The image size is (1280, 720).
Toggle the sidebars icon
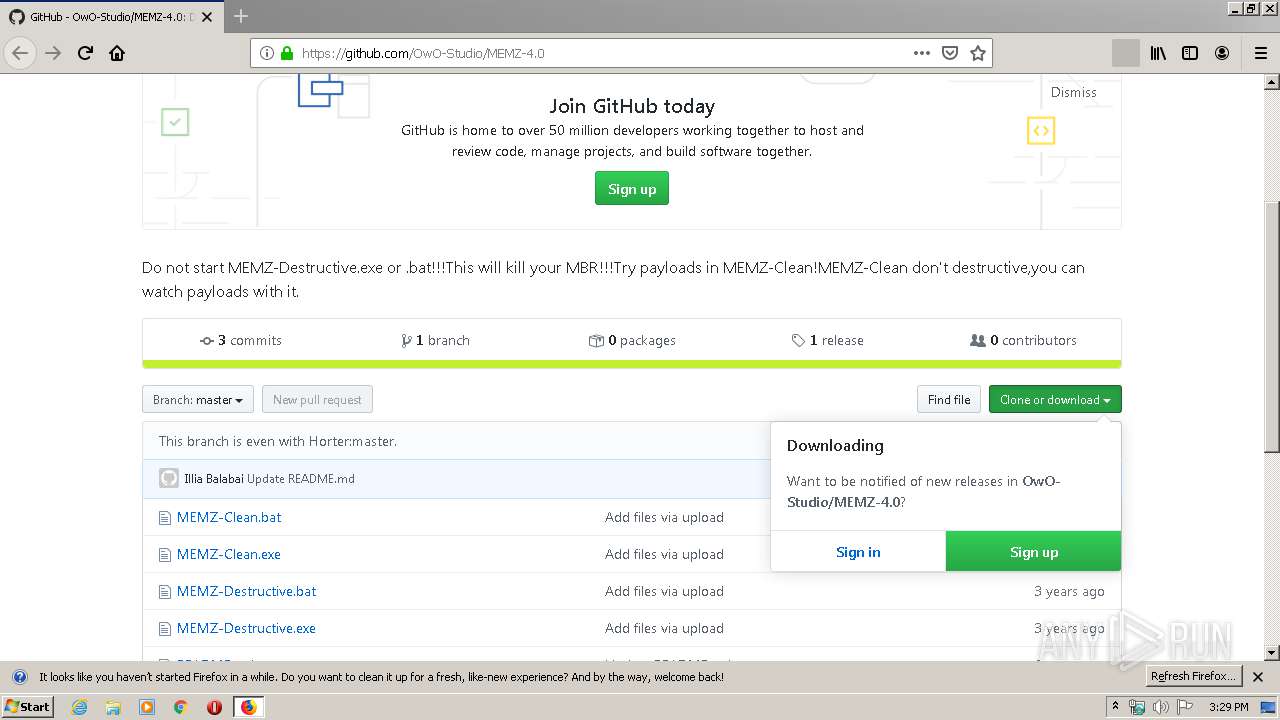tap(1190, 53)
